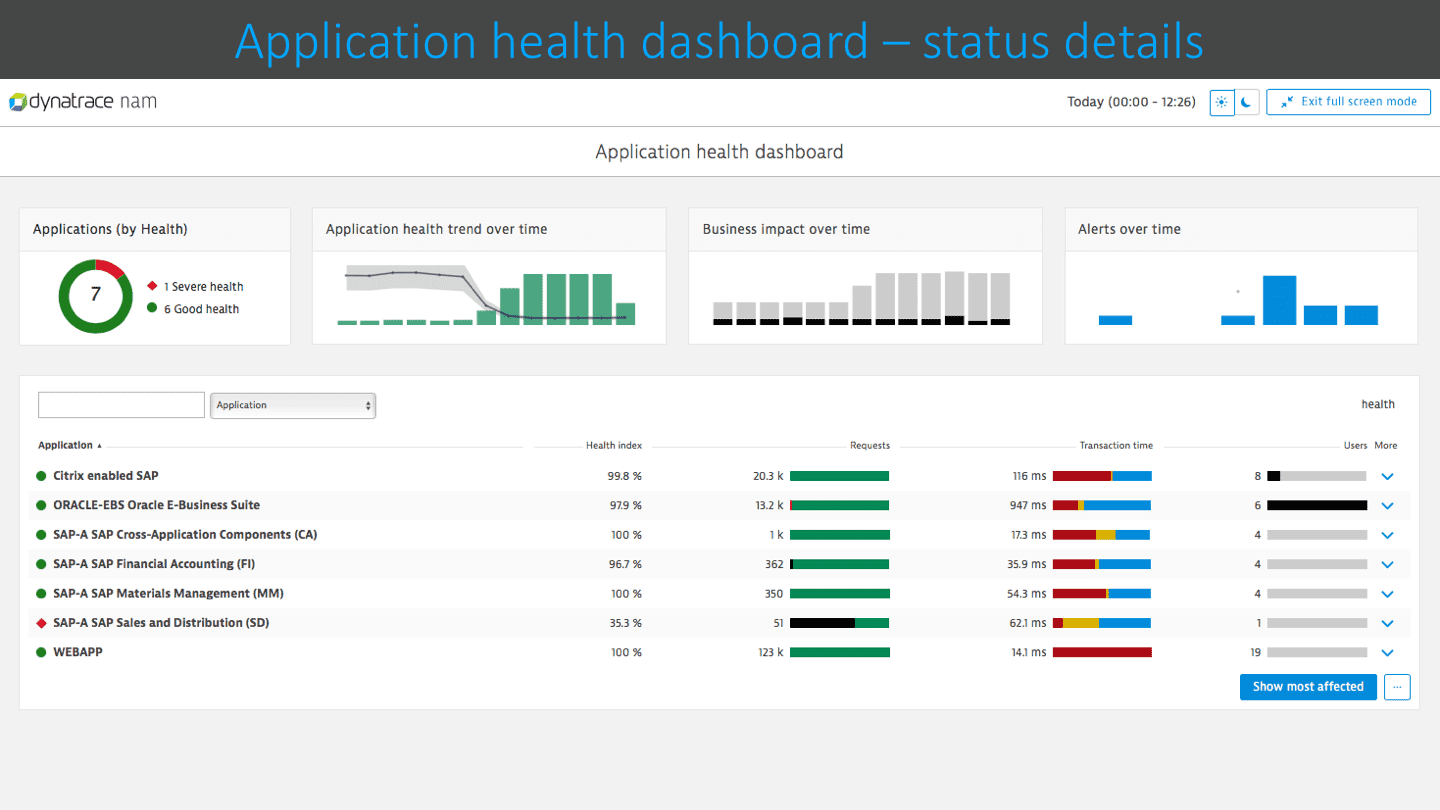
Task: Click green health dot for Citrix enabled SAP
Action: click(x=42, y=476)
